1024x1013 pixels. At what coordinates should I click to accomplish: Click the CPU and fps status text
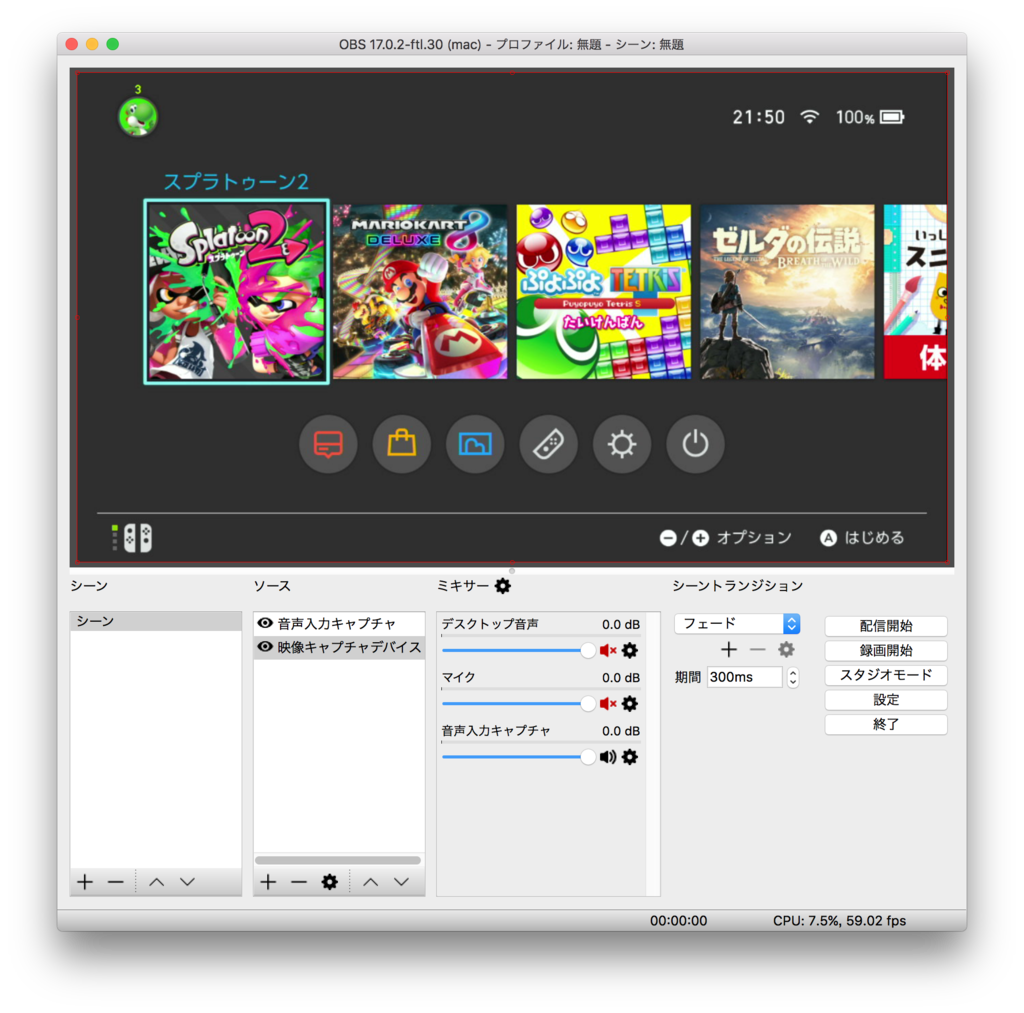point(839,921)
